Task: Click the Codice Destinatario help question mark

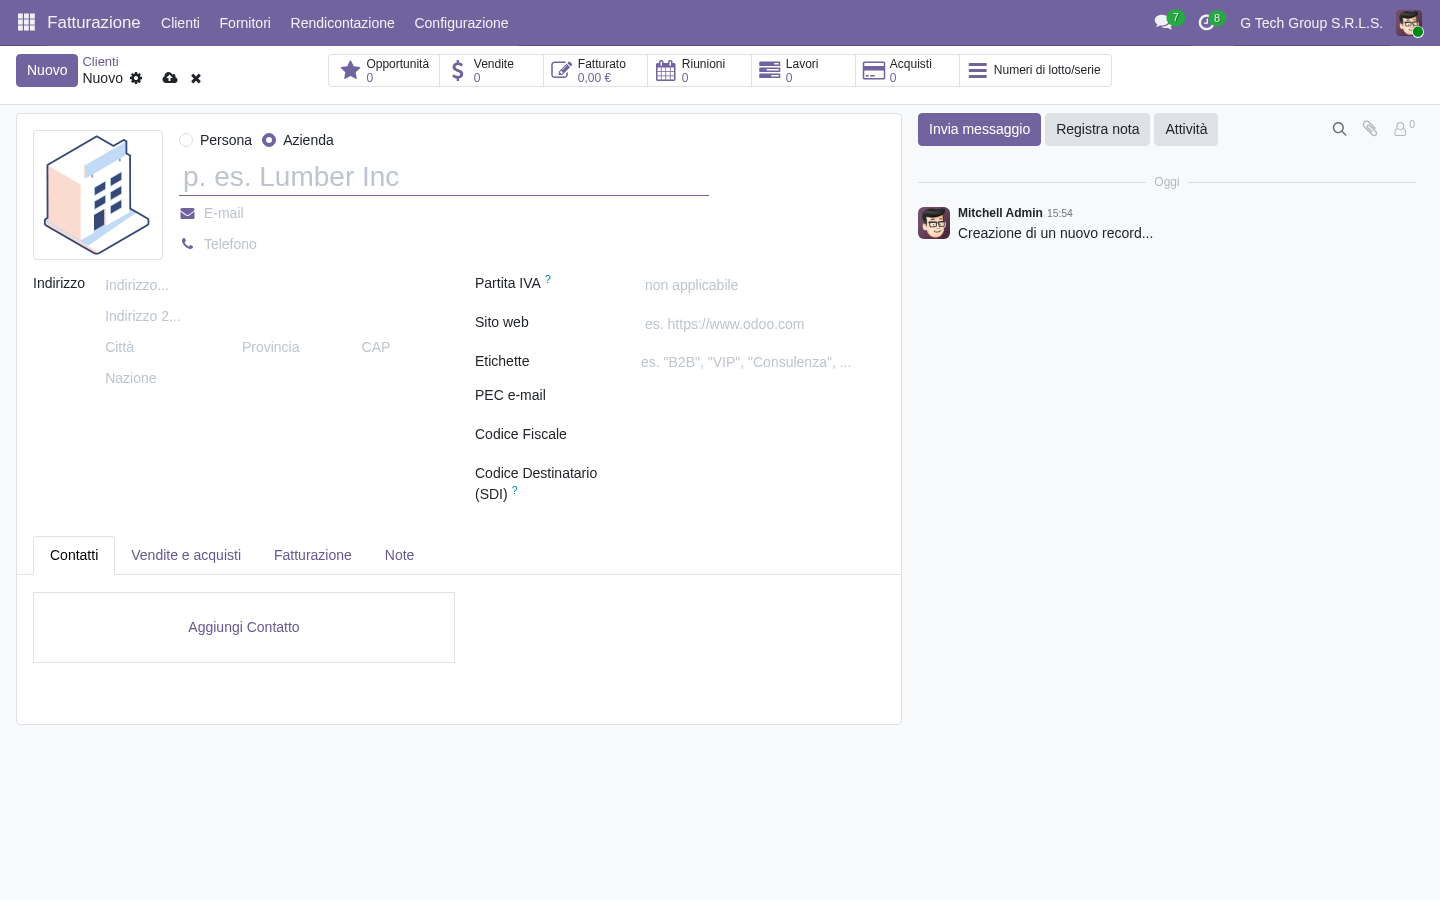Action: point(515,490)
